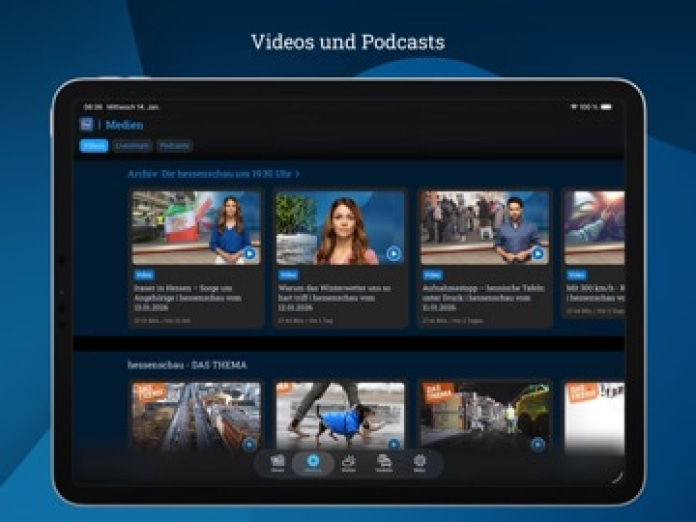Tap the Wi-Fi status icon

pyautogui.click(x=573, y=107)
